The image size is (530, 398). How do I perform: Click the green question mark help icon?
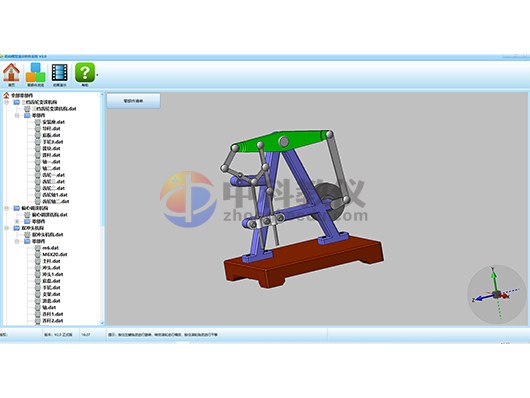(x=85, y=72)
